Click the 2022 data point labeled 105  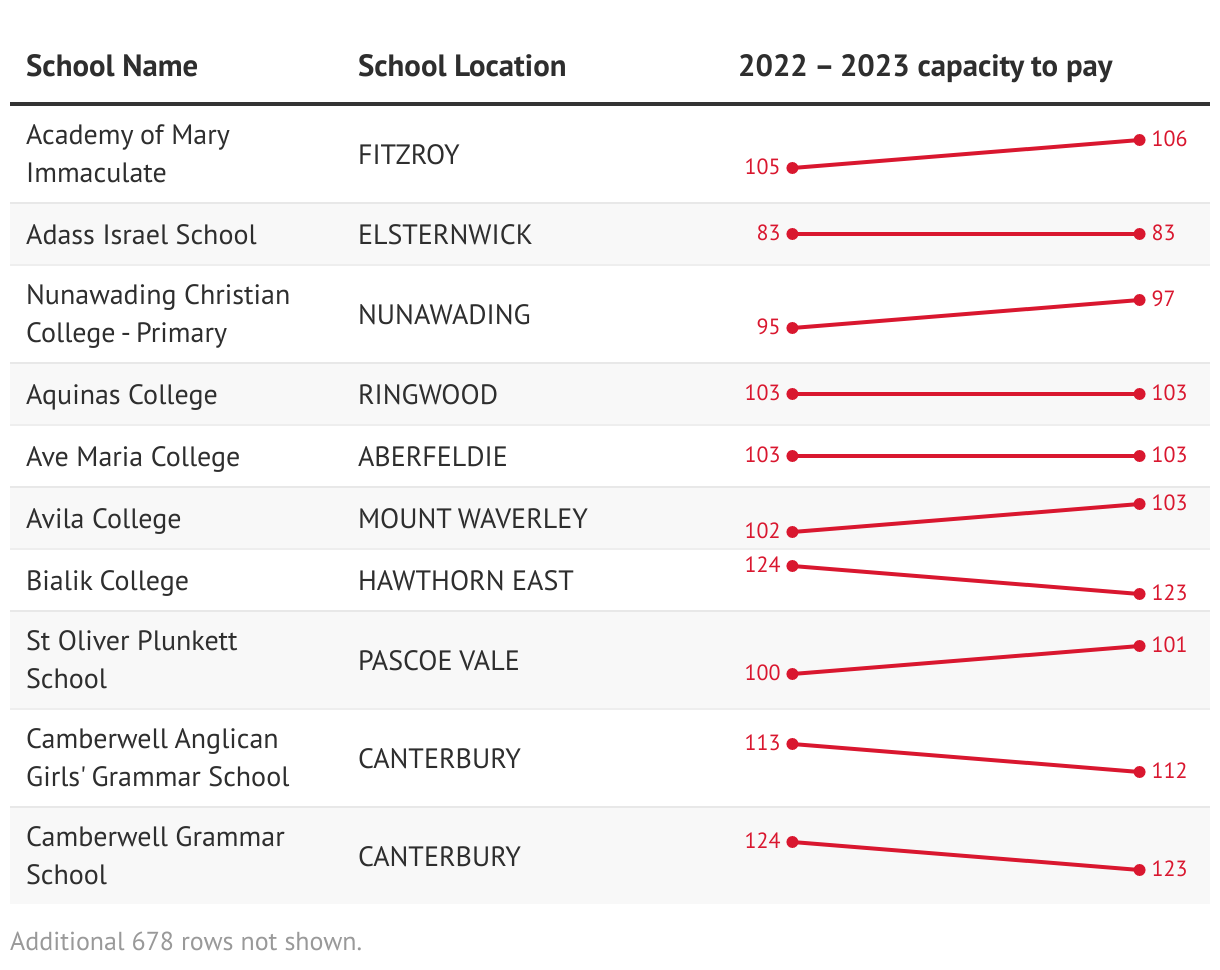792,168
